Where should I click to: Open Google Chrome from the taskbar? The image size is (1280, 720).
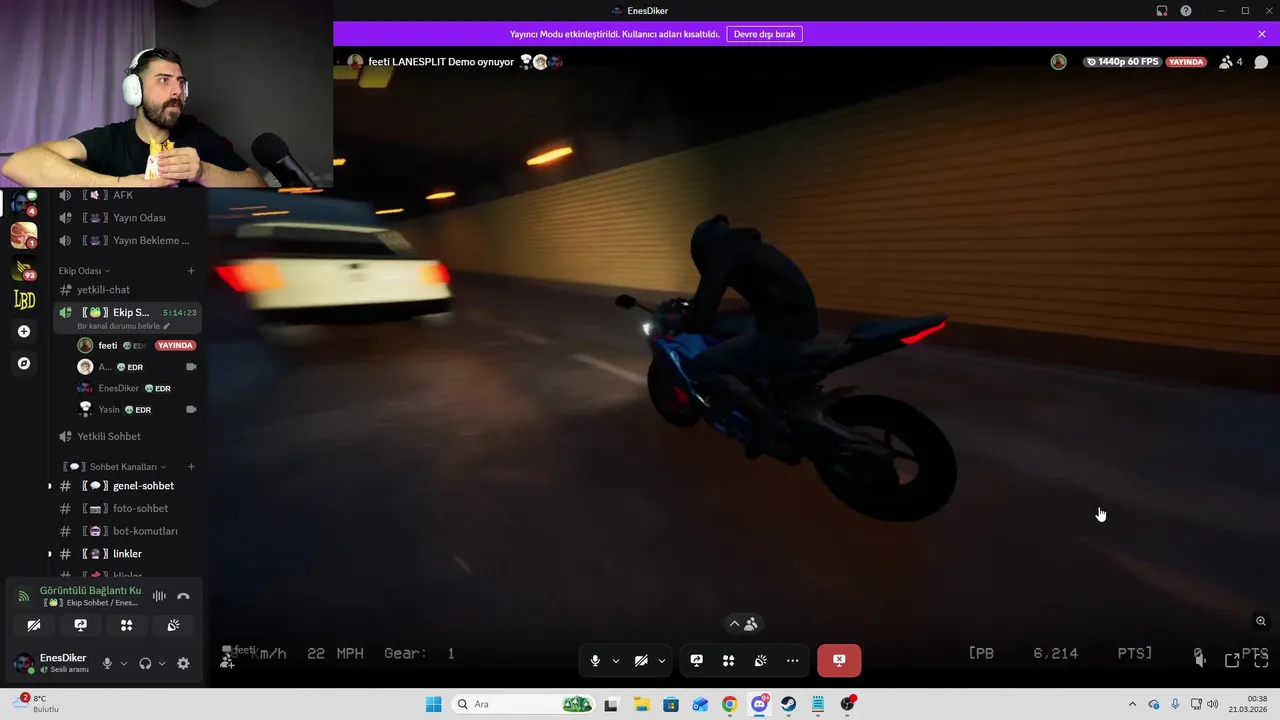coord(730,704)
